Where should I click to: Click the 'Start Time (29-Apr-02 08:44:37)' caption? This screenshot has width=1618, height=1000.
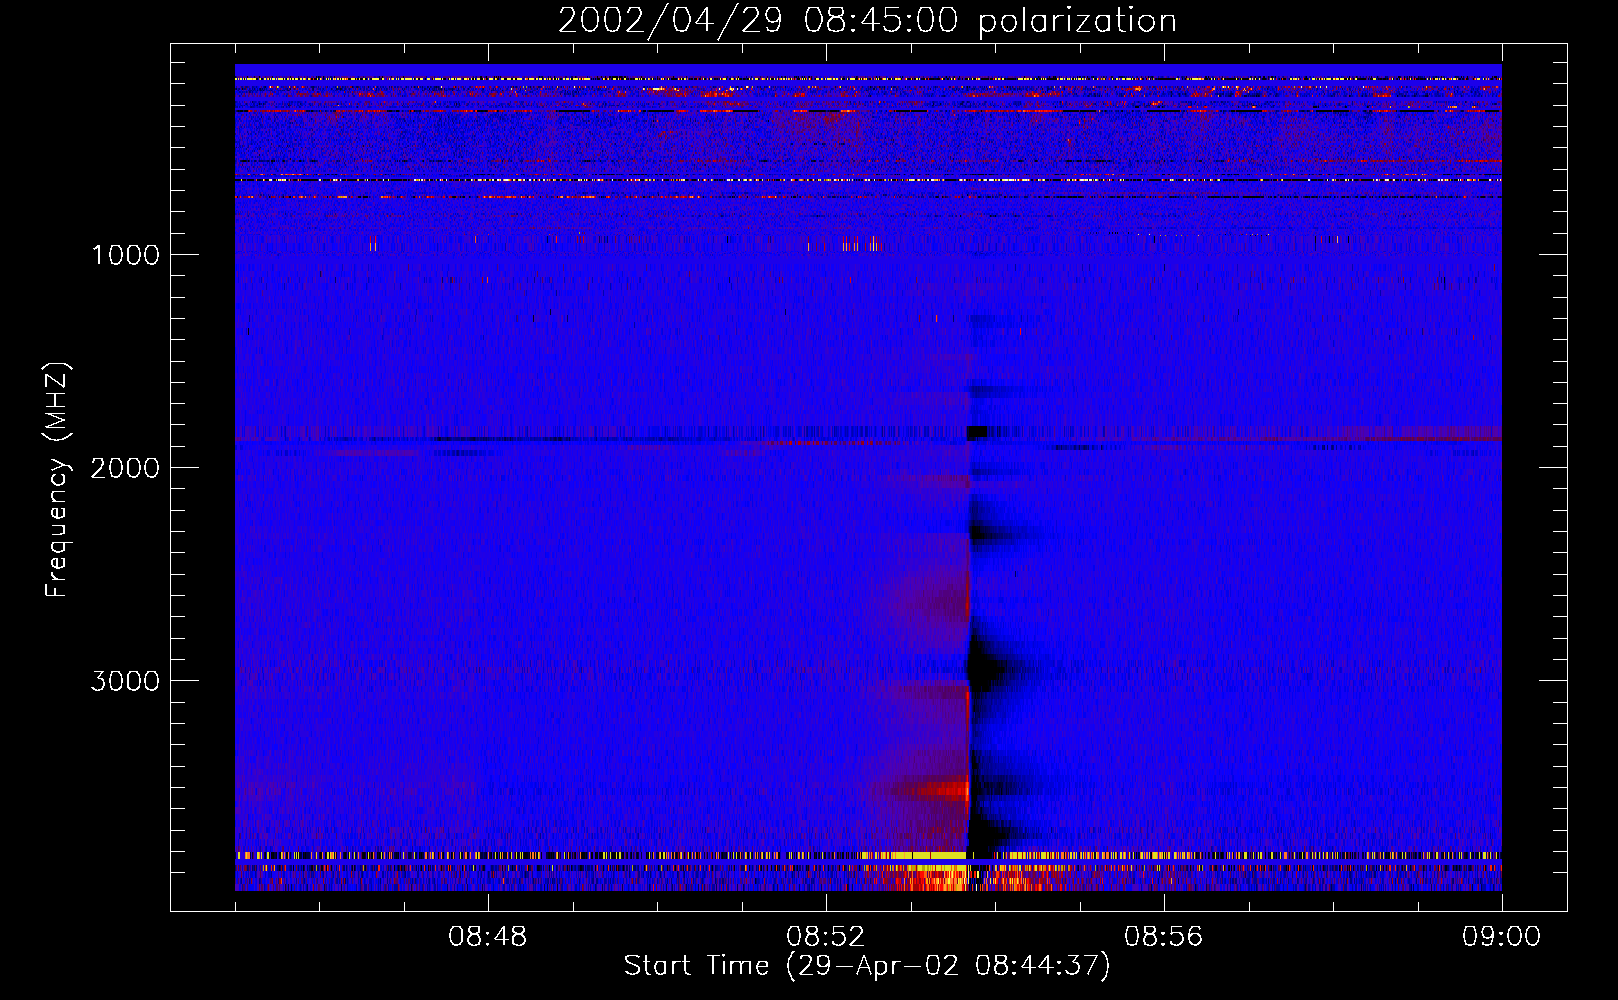click(x=867, y=966)
